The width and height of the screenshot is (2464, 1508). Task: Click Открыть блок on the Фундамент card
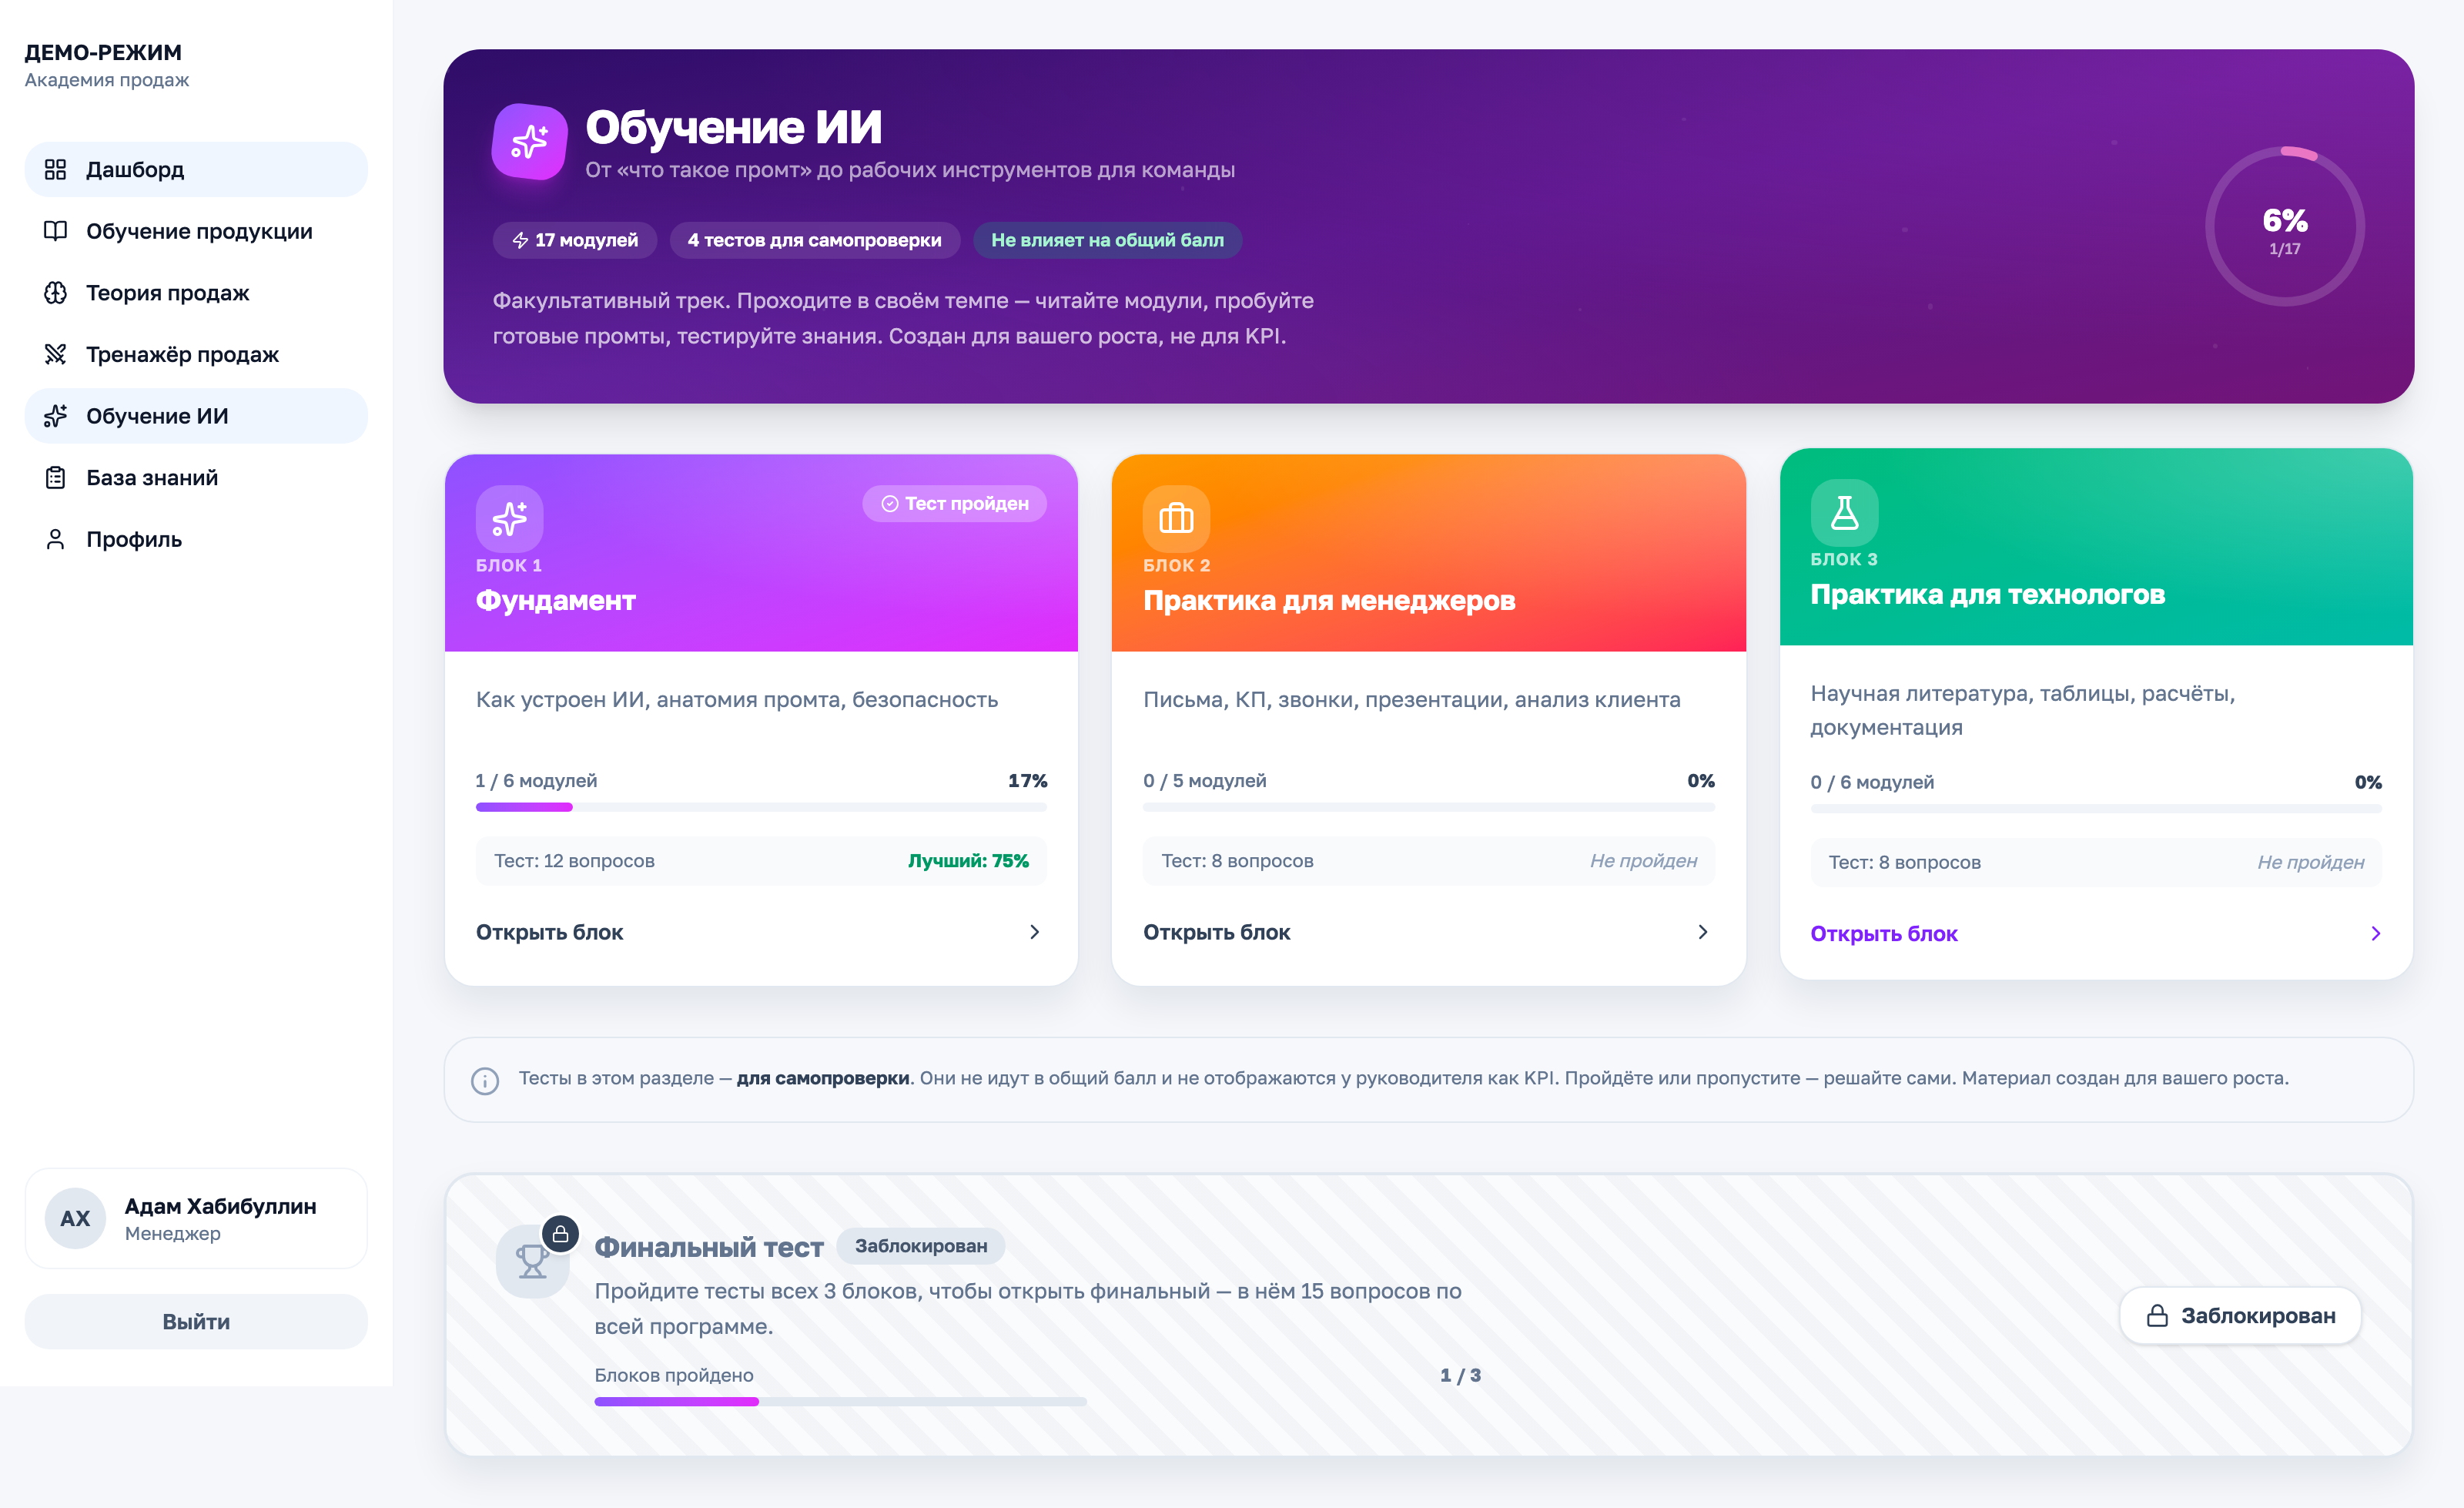(x=549, y=932)
